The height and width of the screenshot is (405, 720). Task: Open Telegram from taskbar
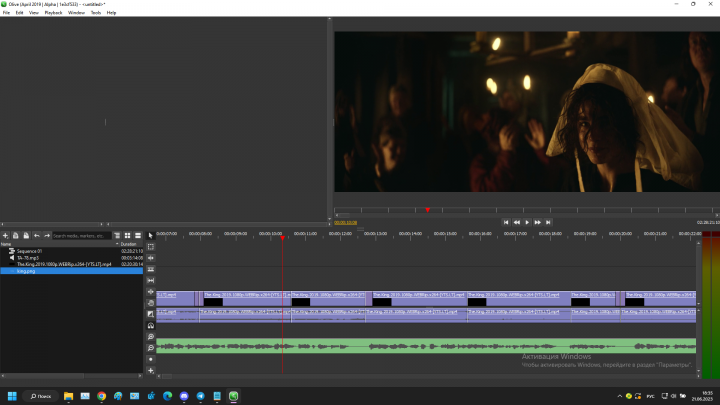pos(201,396)
